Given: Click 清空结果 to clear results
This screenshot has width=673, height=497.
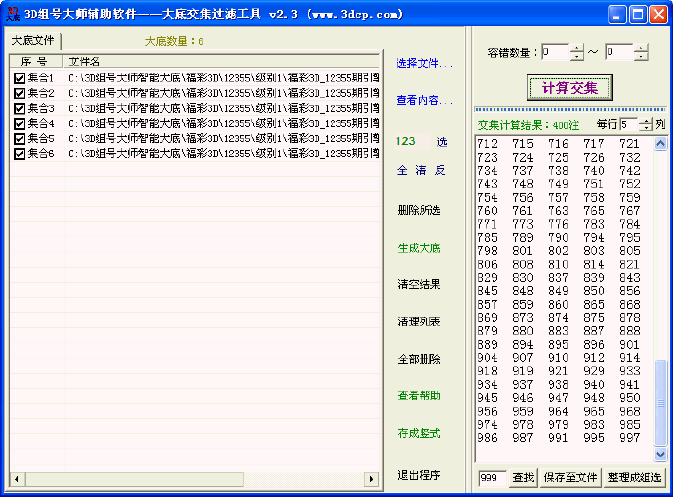Looking at the screenshot, I should (x=418, y=284).
